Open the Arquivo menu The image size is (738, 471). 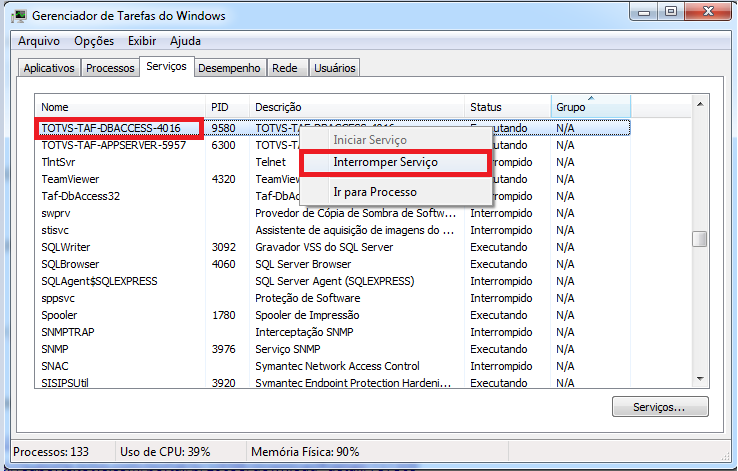pyautogui.click(x=39, y=41)
